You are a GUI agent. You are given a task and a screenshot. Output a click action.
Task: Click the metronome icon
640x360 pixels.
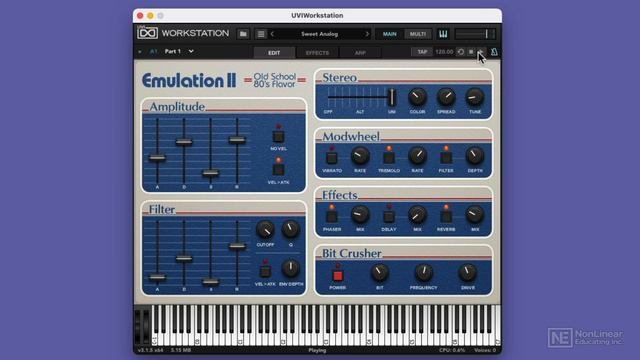click(x=494, y=52)
